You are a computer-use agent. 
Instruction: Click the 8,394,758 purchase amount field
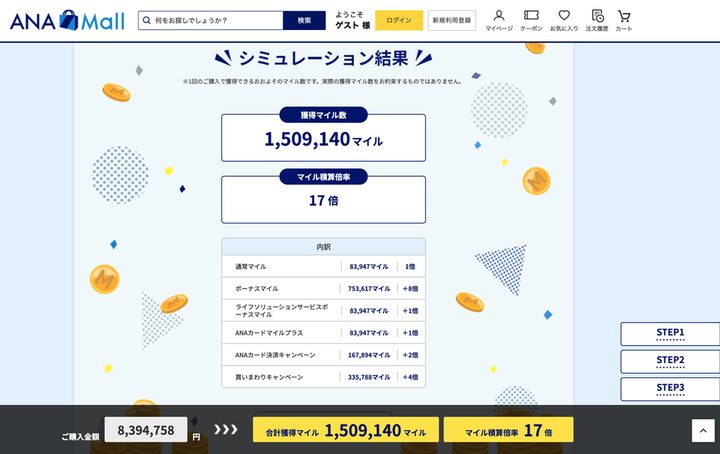[x=146, y=430]
